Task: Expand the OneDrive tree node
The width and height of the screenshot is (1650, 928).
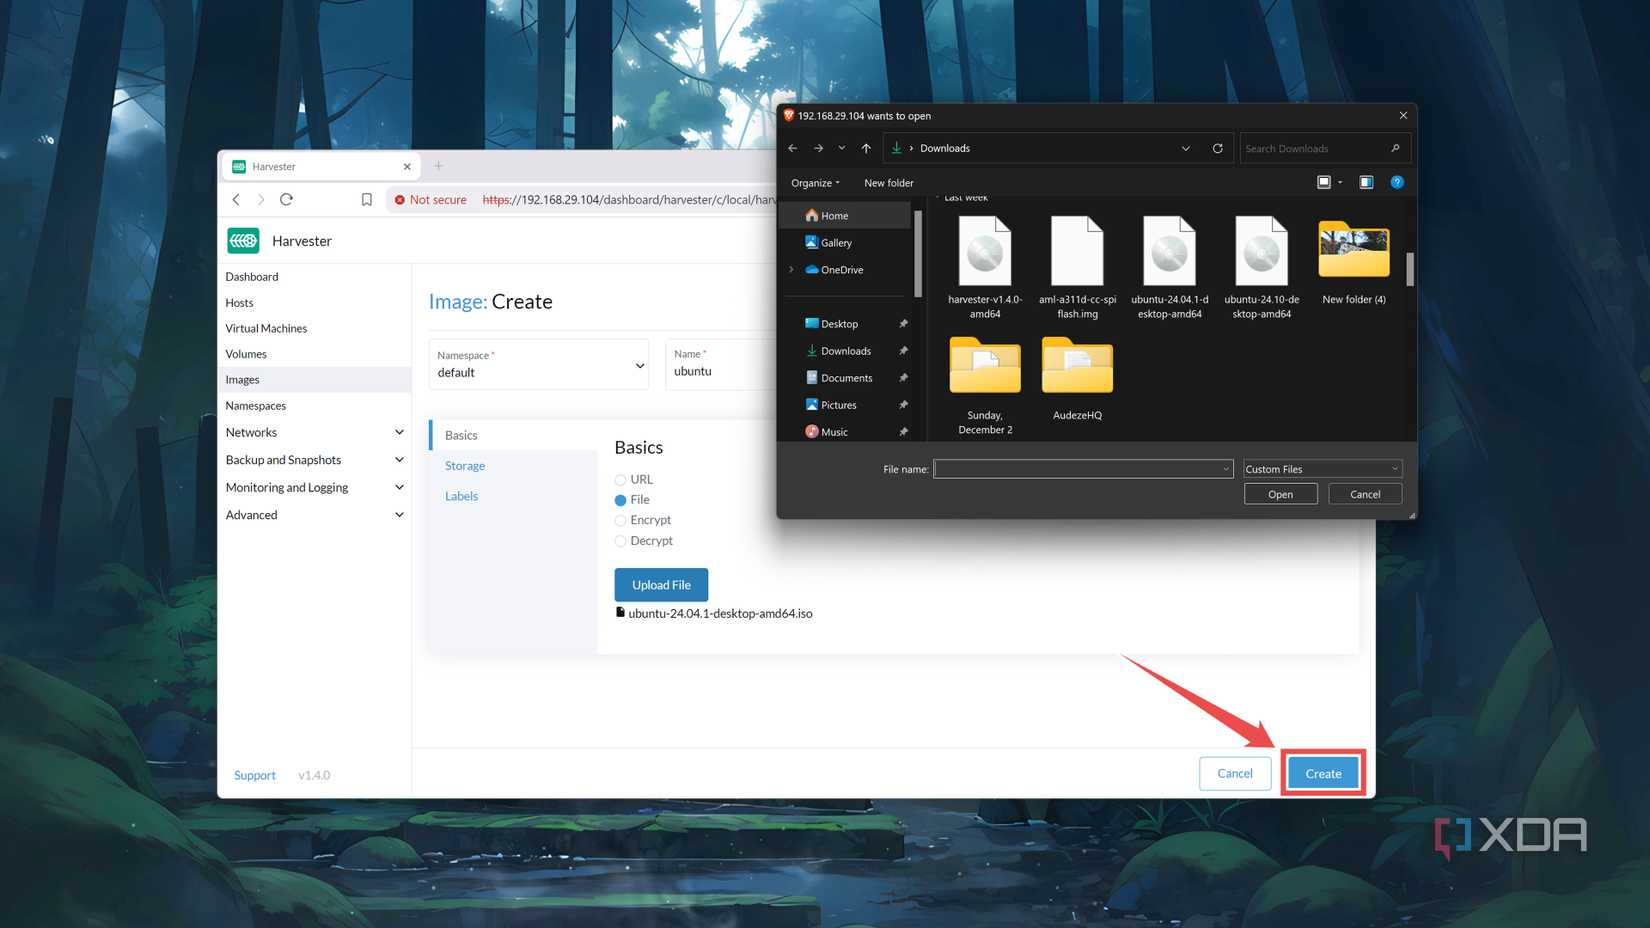Action: (792, 270)
